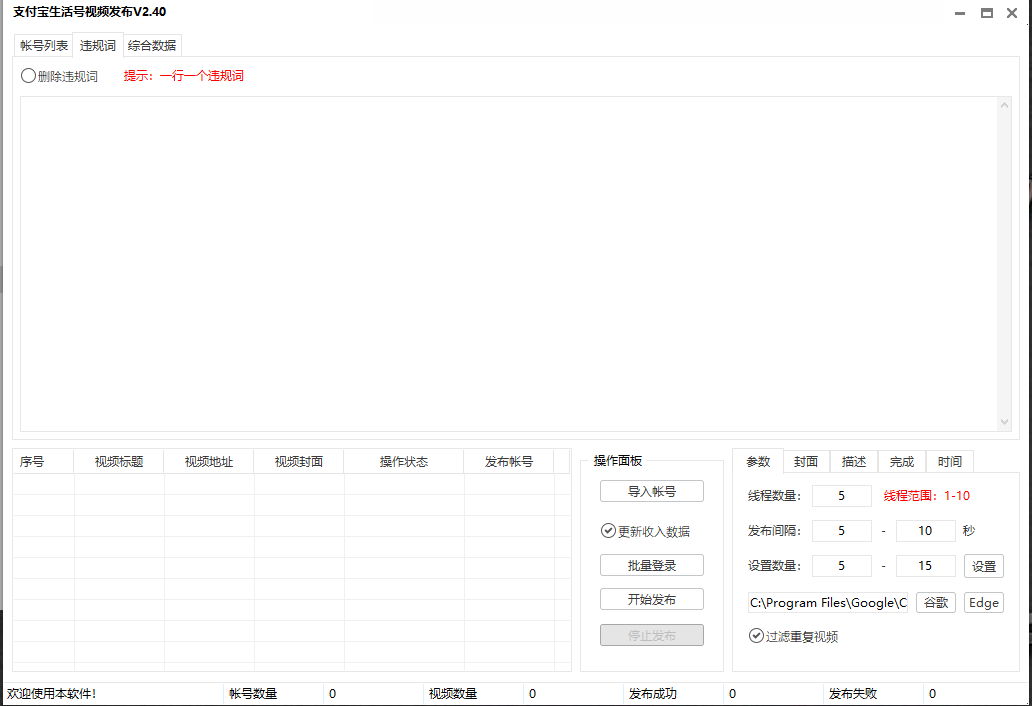1032x706 pixels.
Task: Select the 删除违规词 radio button
Action: [x=29, y=76]
